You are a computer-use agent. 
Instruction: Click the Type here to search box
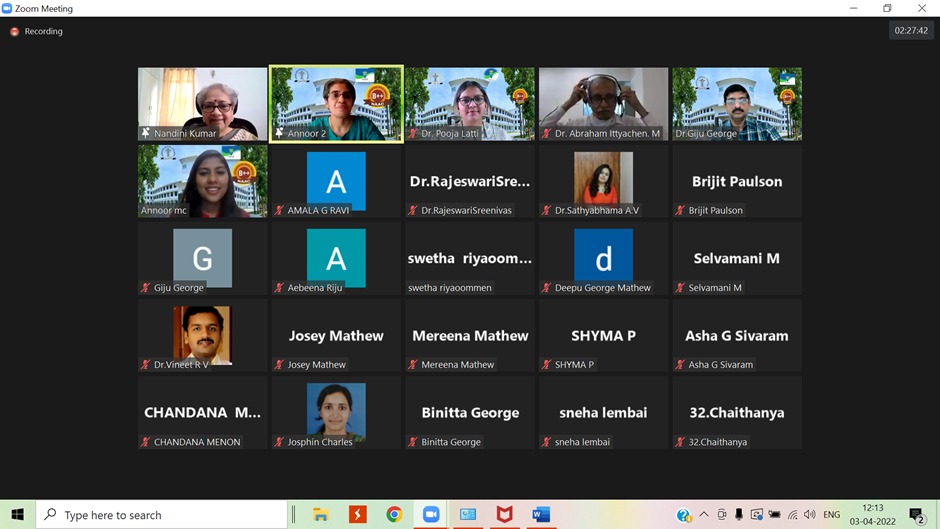click(x=162, y=515)
